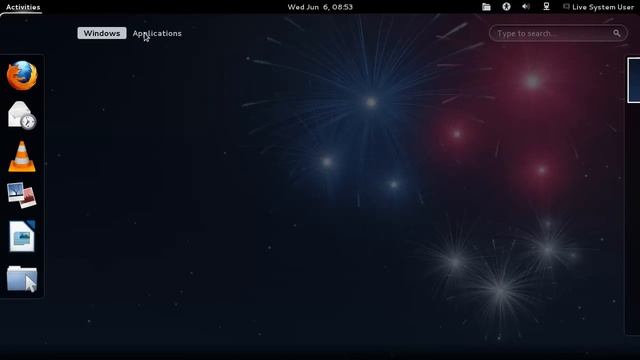Launch the LibreOffice document icon in the dash

22,236
